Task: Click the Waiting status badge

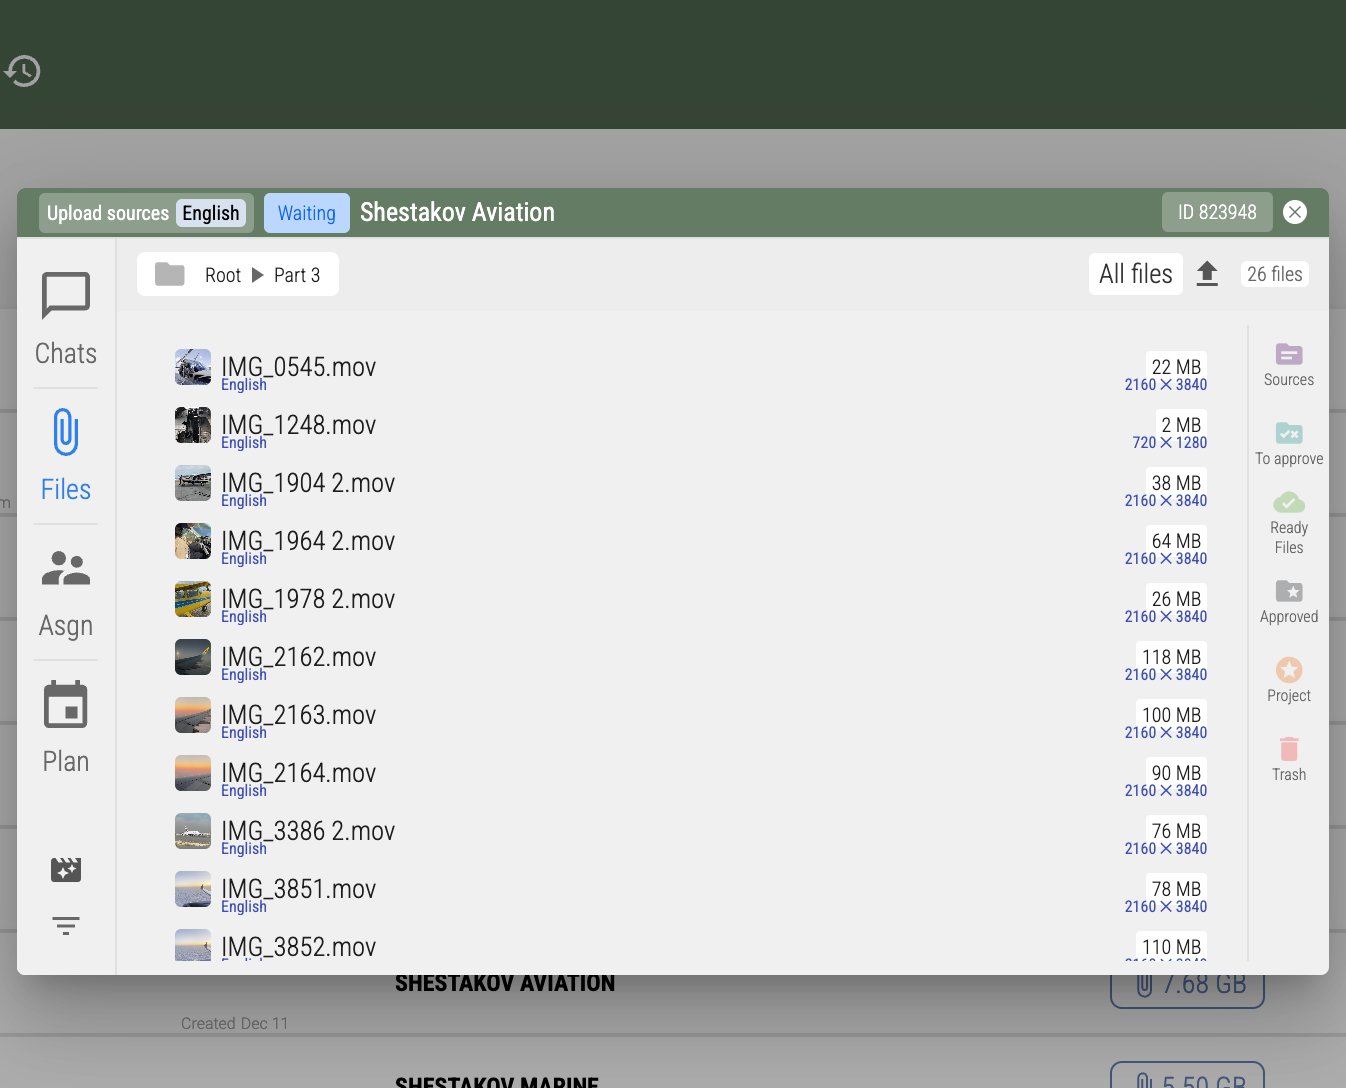Action: (306, 213)
